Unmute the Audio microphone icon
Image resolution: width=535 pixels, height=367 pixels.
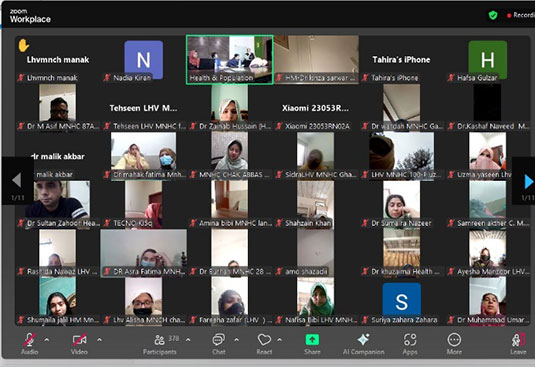[x=29, y=340]
